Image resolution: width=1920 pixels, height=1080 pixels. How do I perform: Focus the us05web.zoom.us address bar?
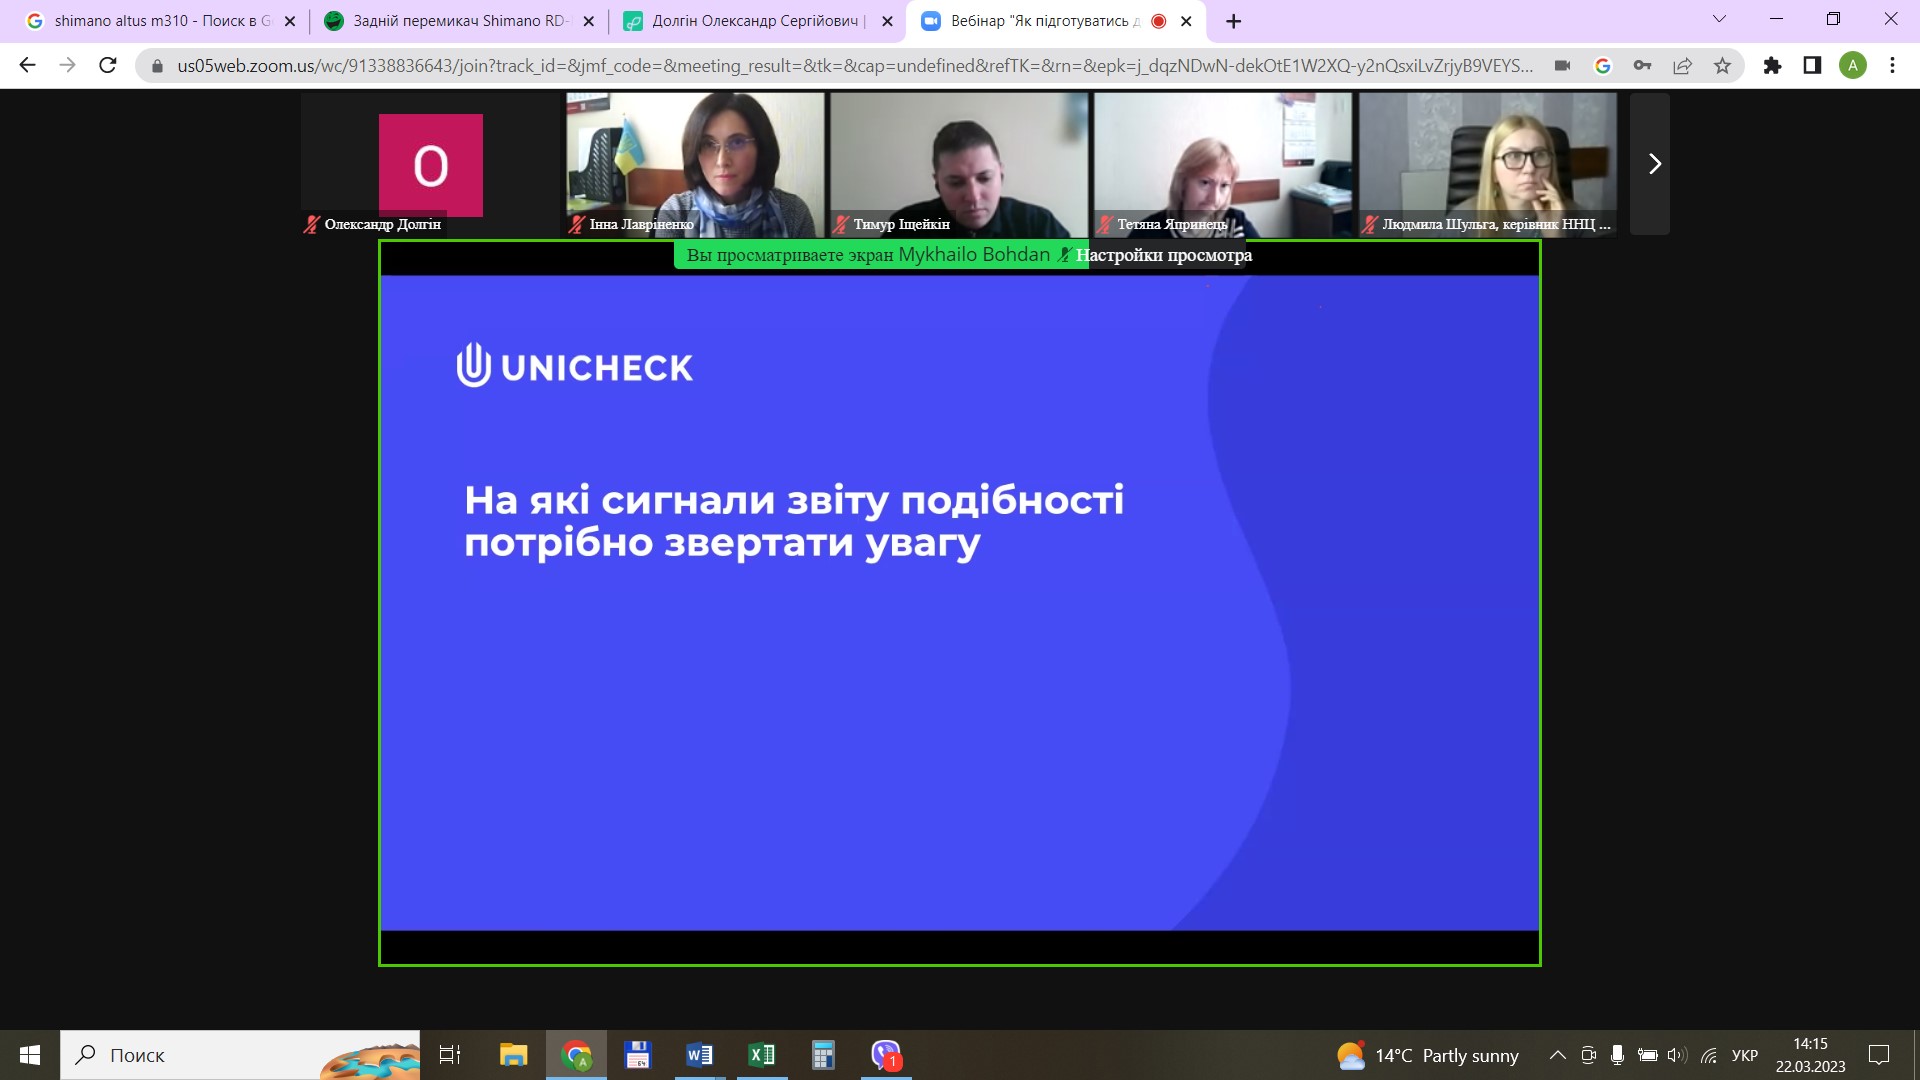(855, 66)
